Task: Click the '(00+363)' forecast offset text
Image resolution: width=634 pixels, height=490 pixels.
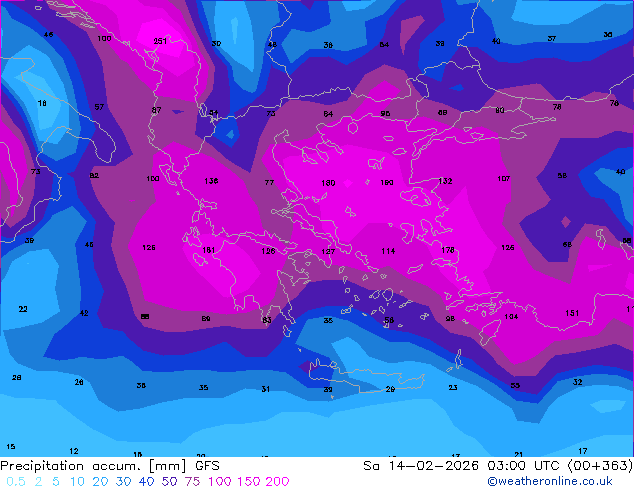Action: coord(600,466)
